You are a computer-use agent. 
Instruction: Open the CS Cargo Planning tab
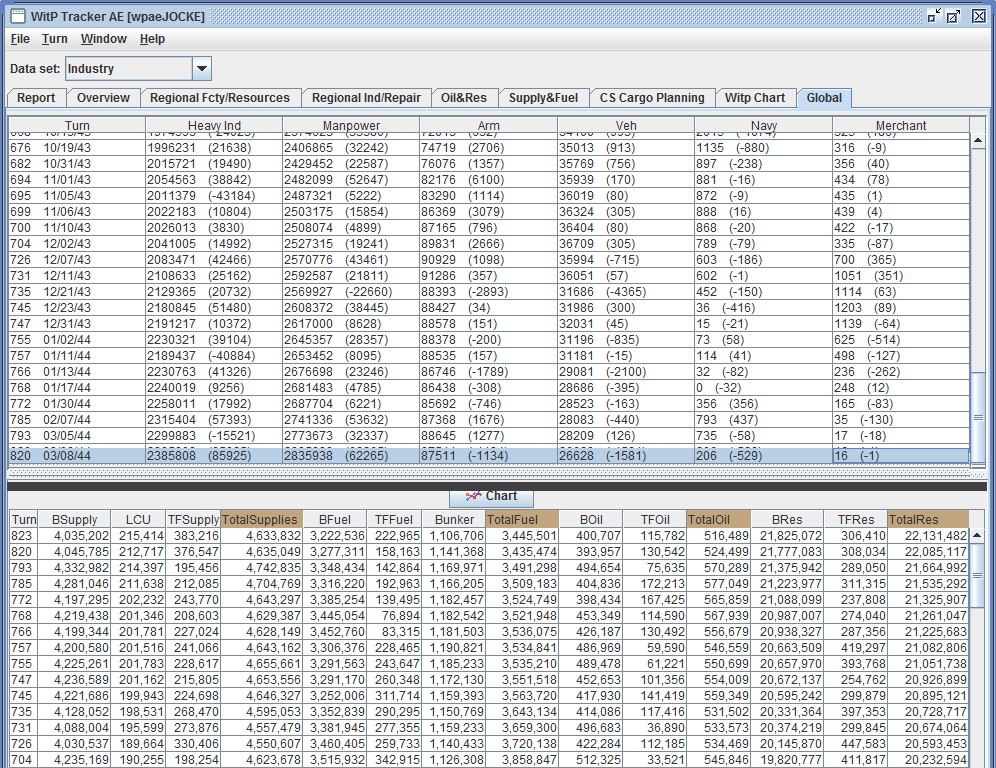652,98
